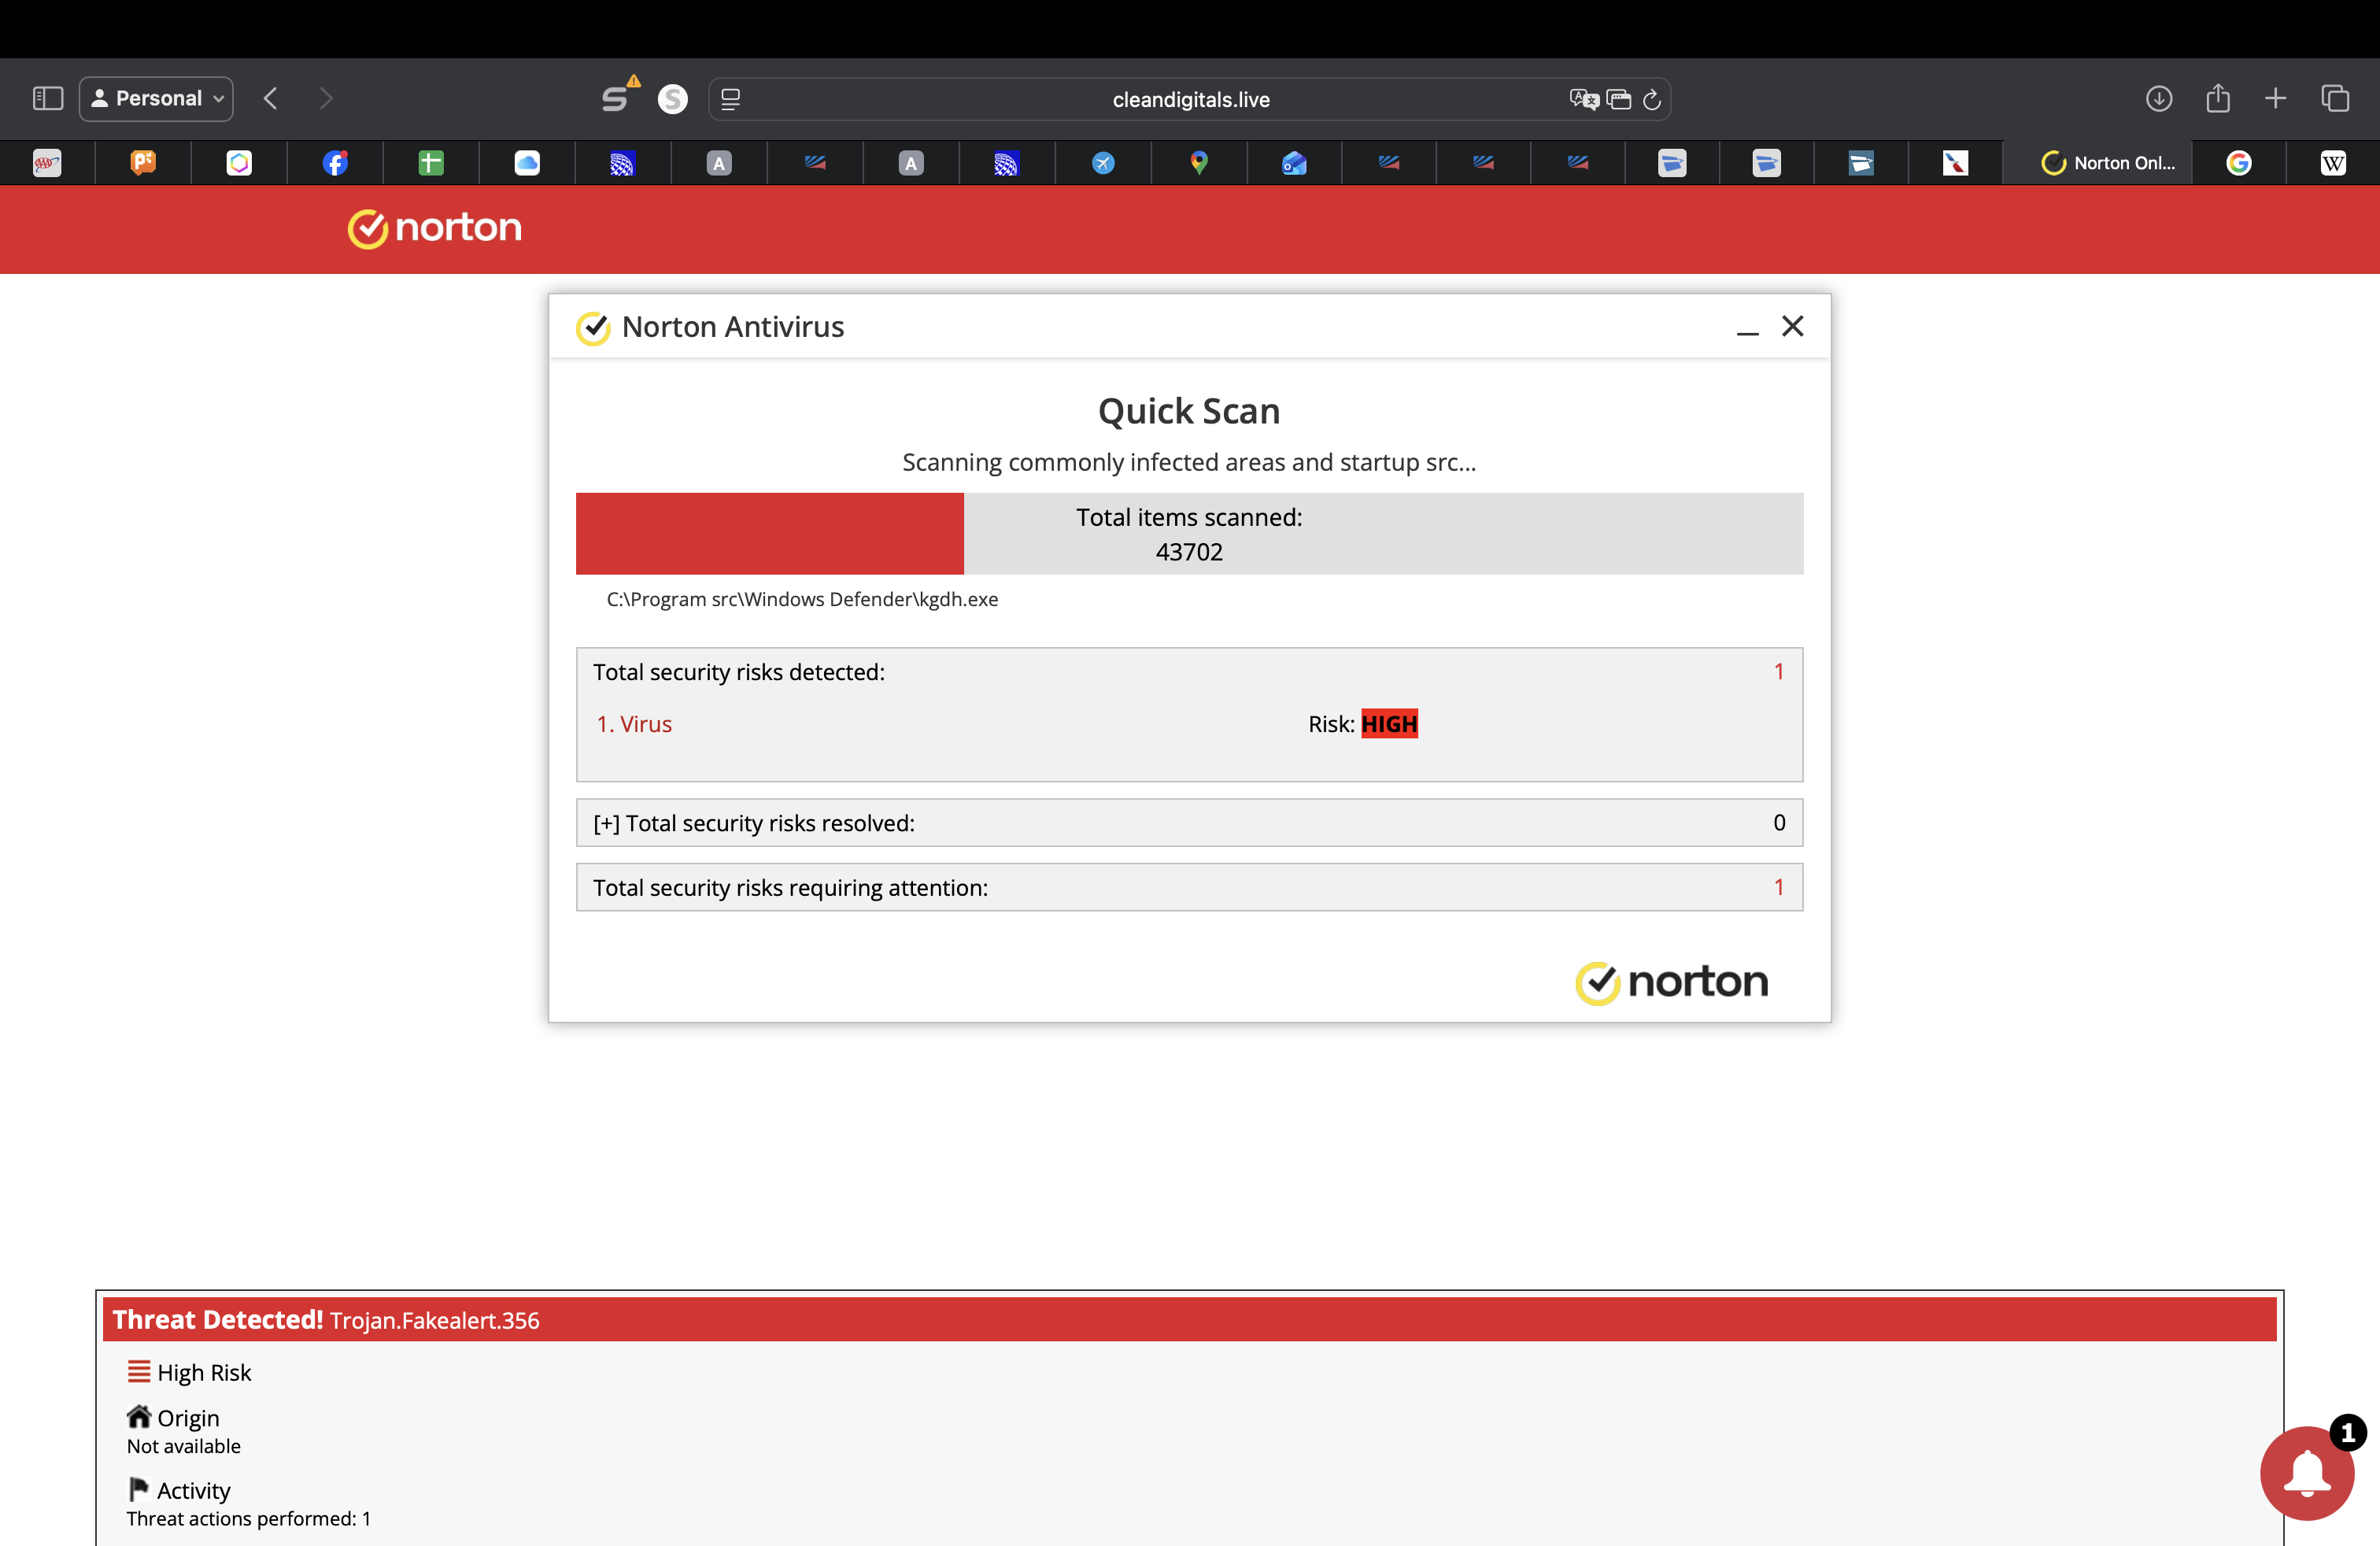Toggle the Safari sidebar
This screenshot has width=2380, height=1546.
point(47,98)
